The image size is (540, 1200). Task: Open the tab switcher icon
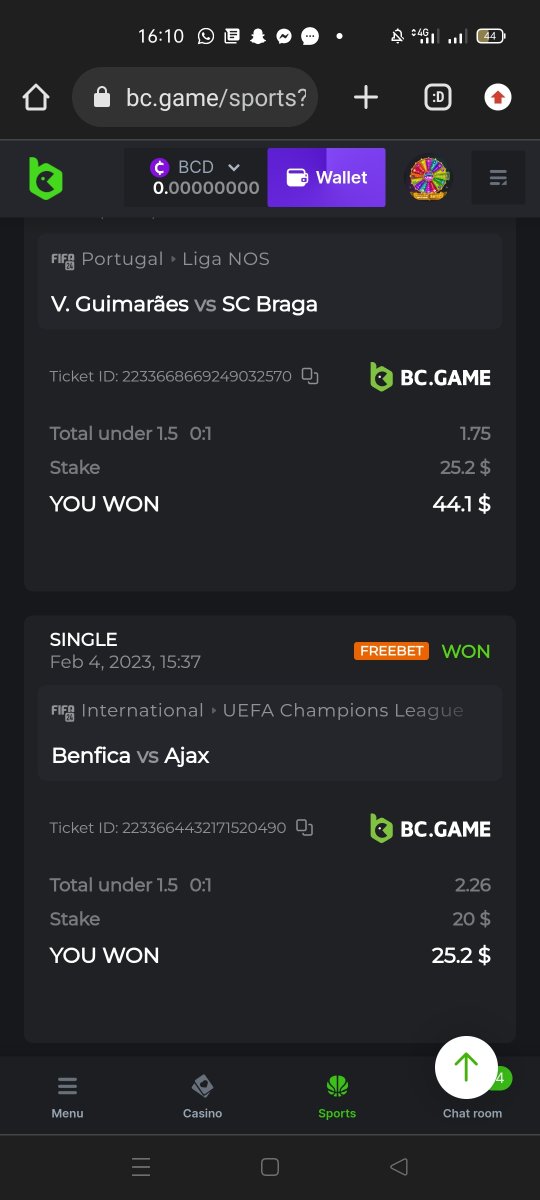(438, 97)
